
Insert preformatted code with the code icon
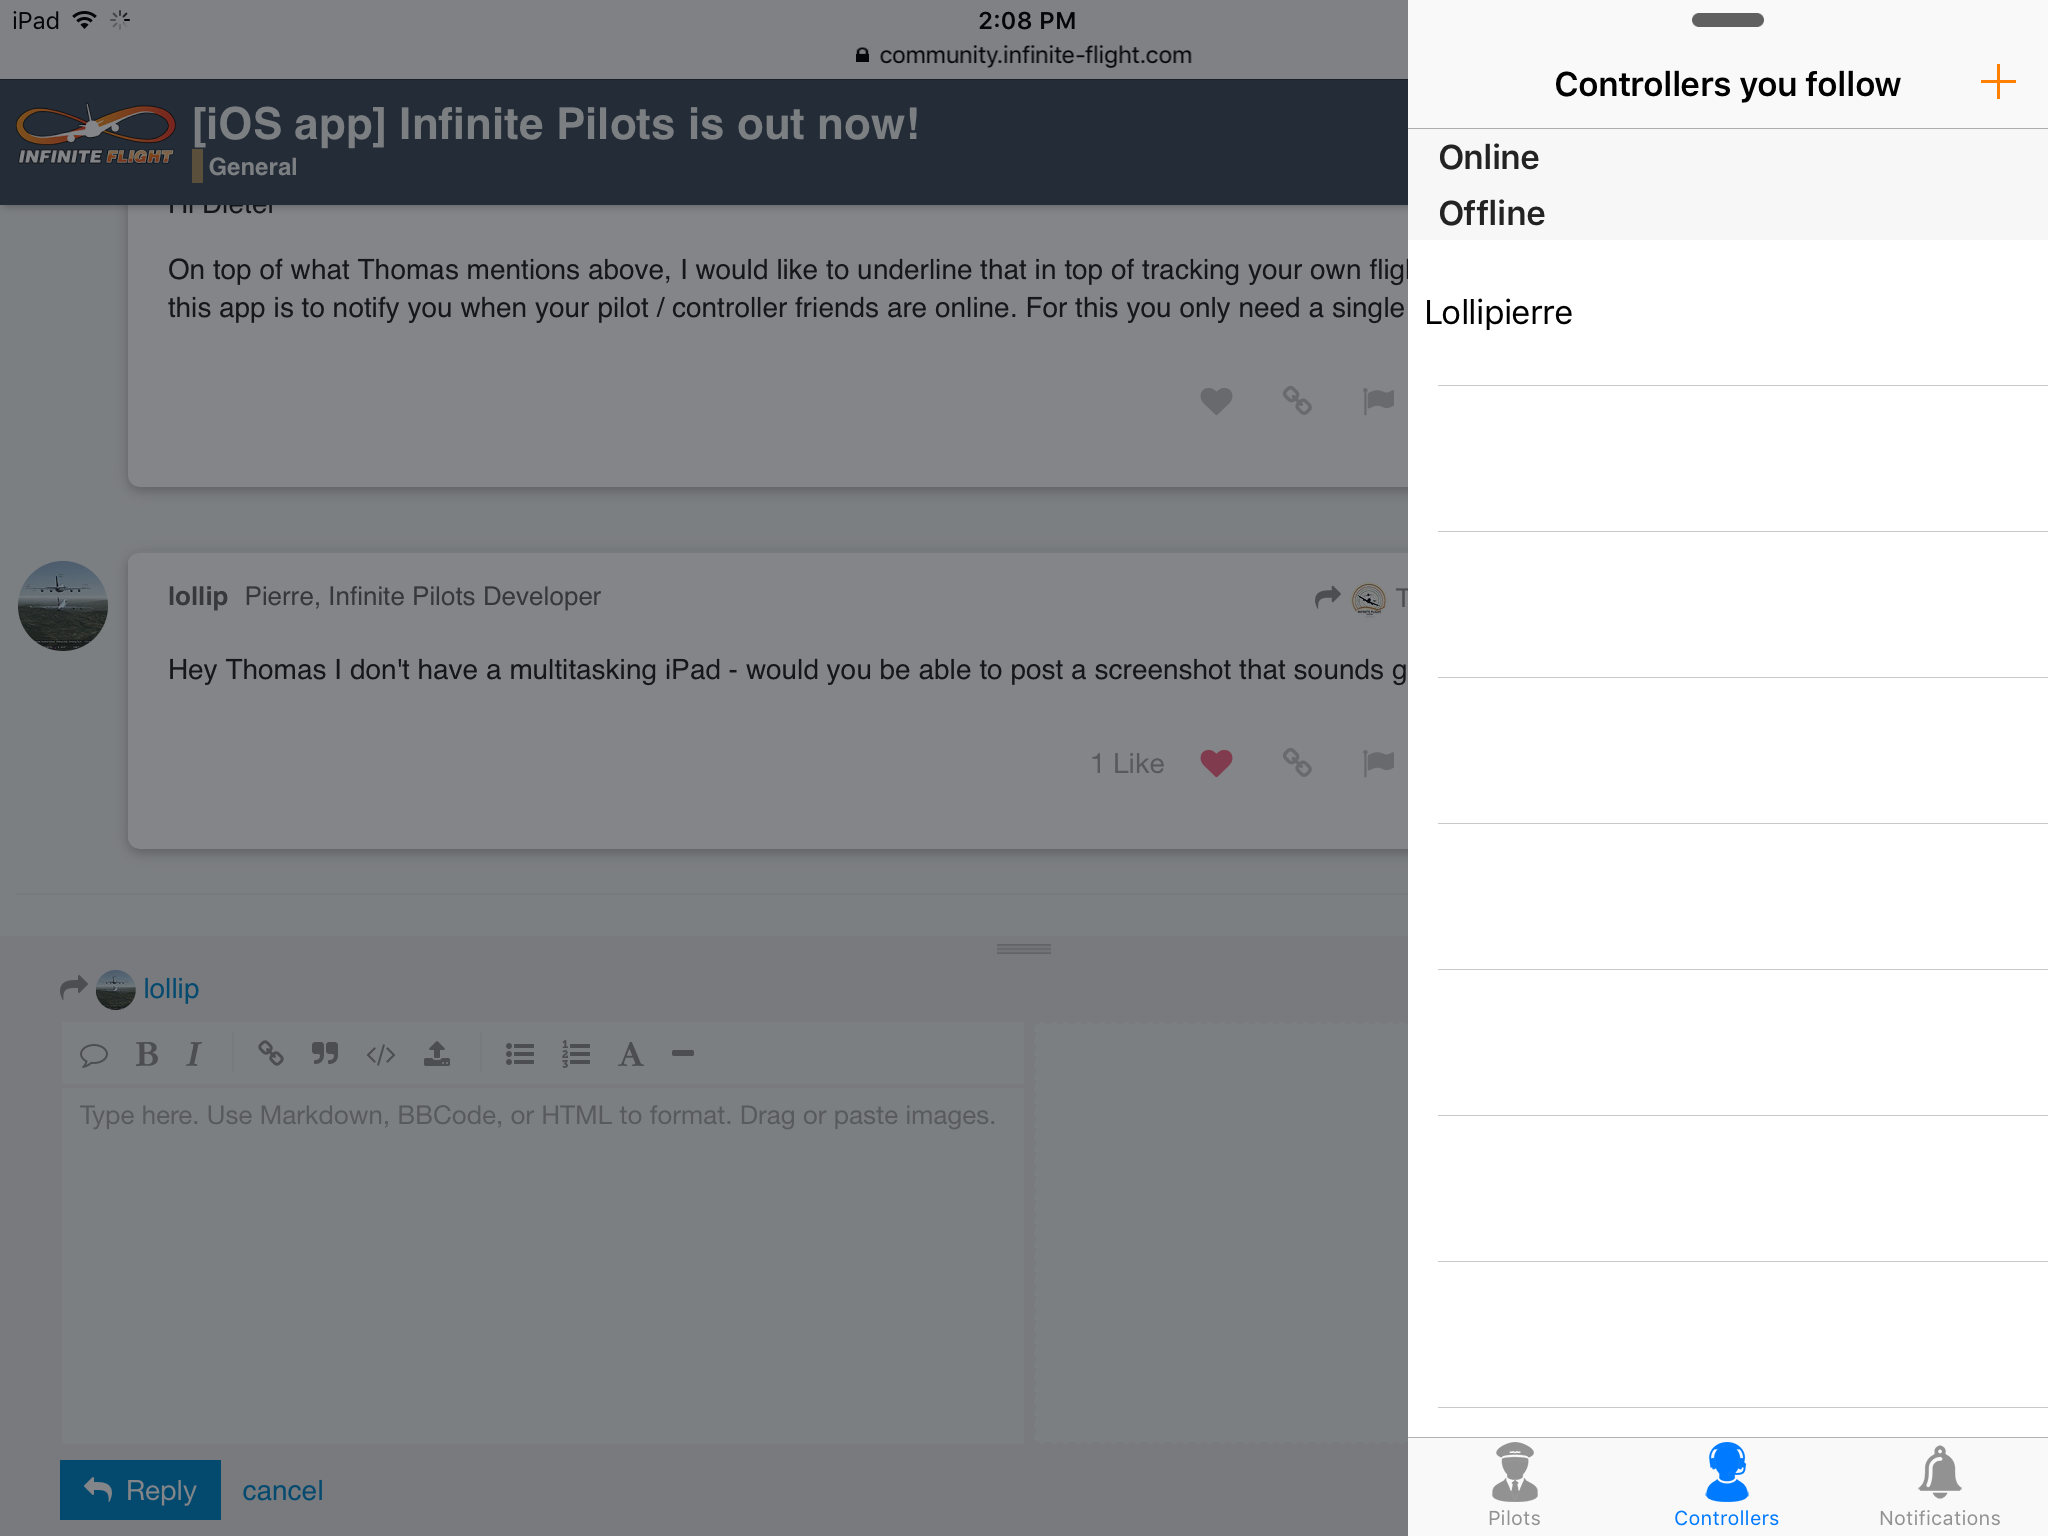pyautogui.click(x=381, y=1054)
